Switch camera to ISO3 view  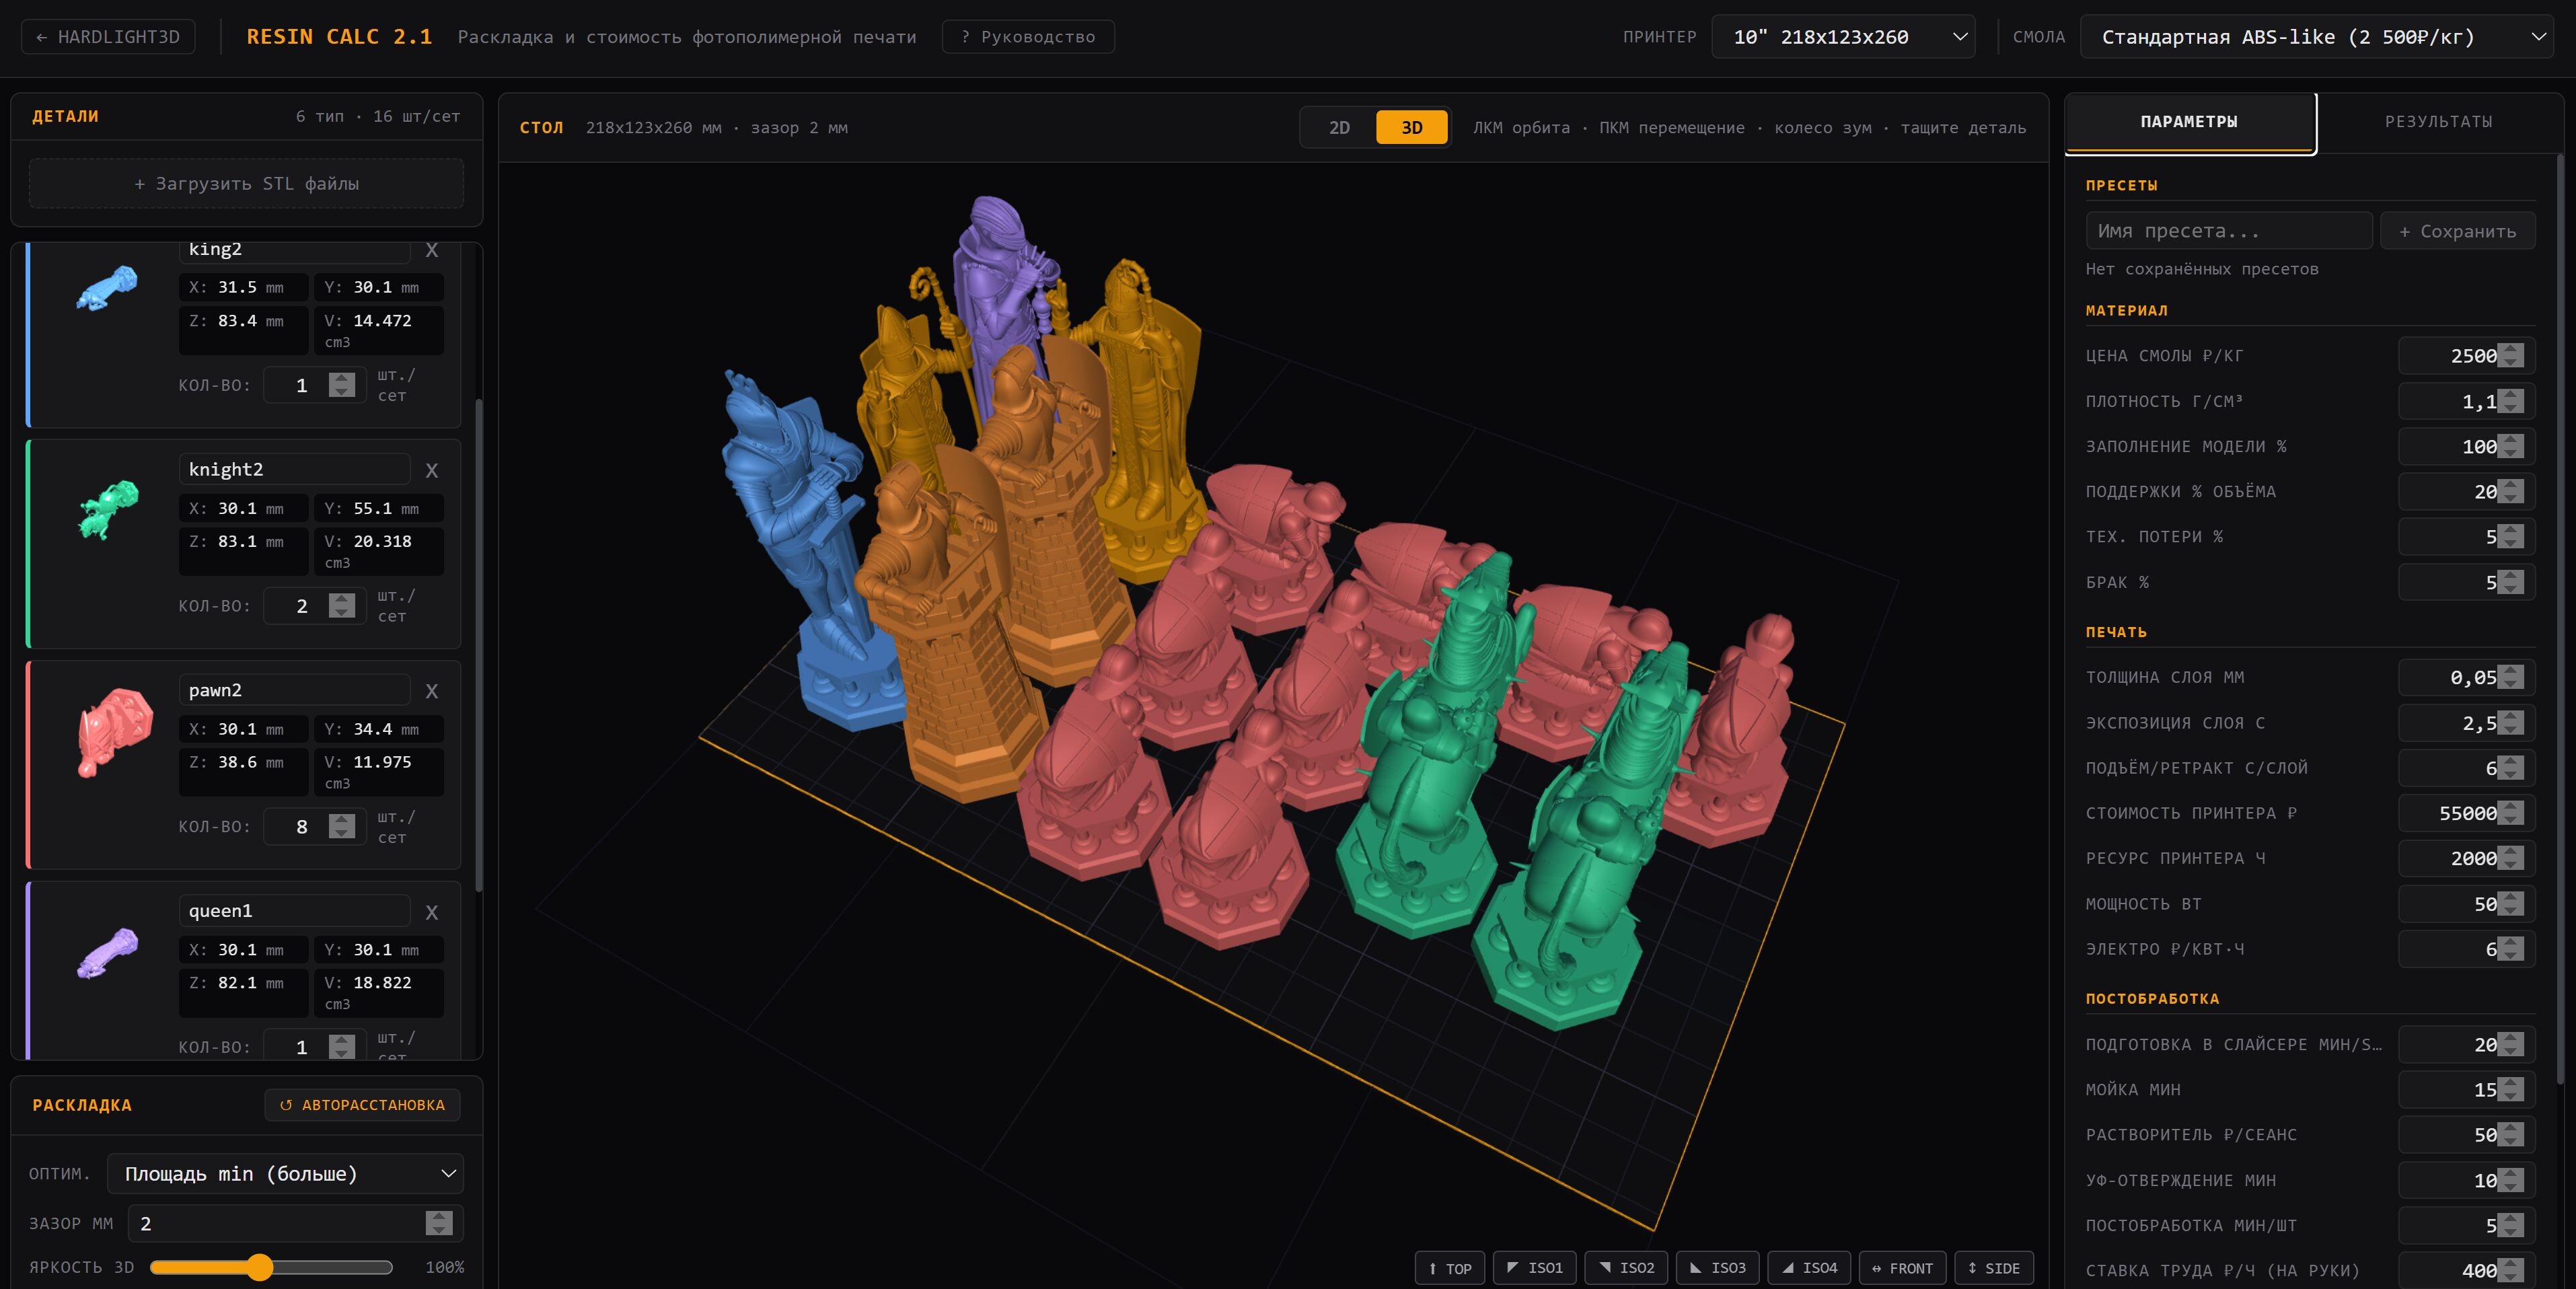coord(1717,1267)
